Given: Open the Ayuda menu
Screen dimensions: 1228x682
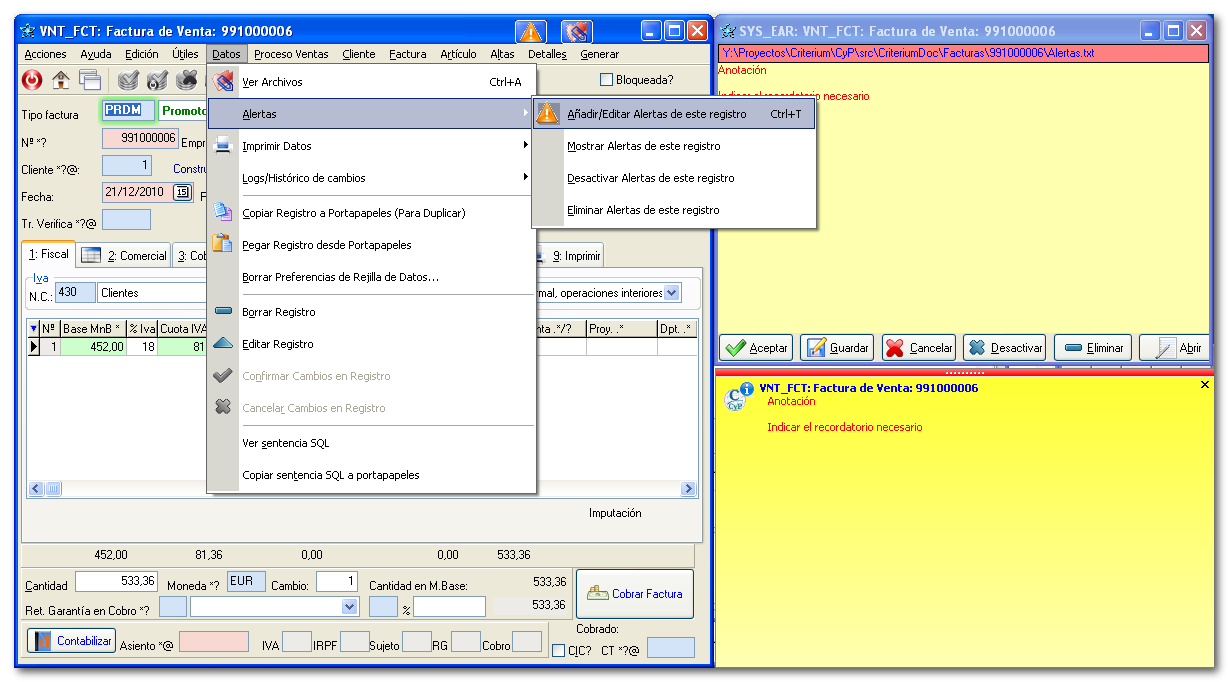Looking at the screenshot, I should point(96,54).
